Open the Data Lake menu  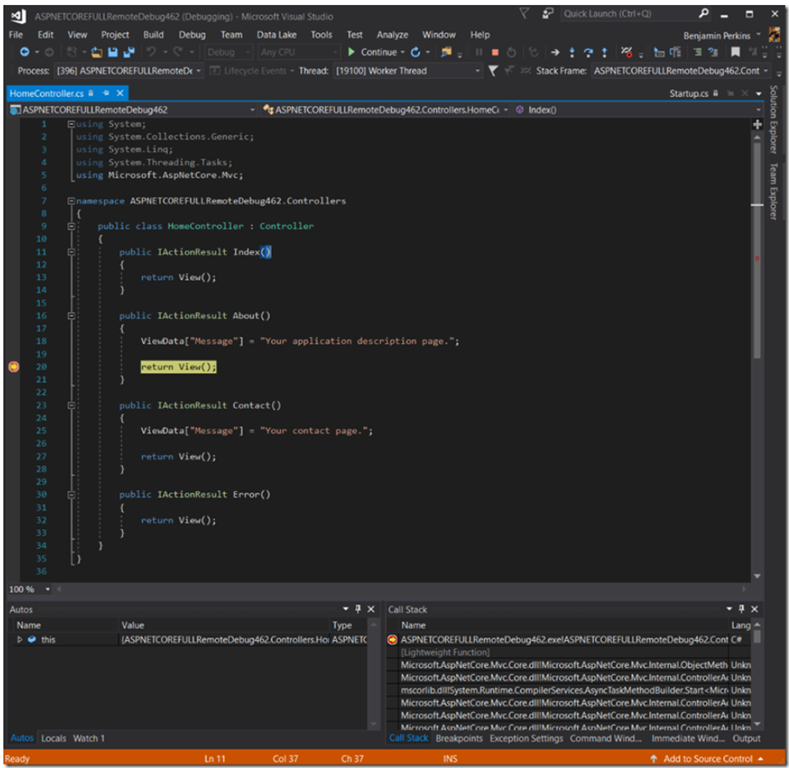click(276, 35)
